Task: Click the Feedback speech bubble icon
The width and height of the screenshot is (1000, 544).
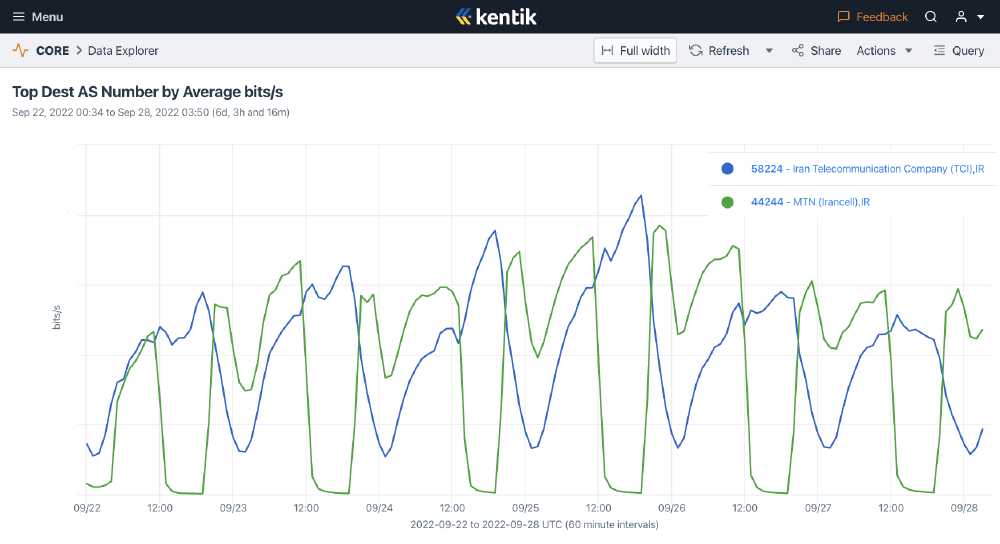Action: coord(843,17)
